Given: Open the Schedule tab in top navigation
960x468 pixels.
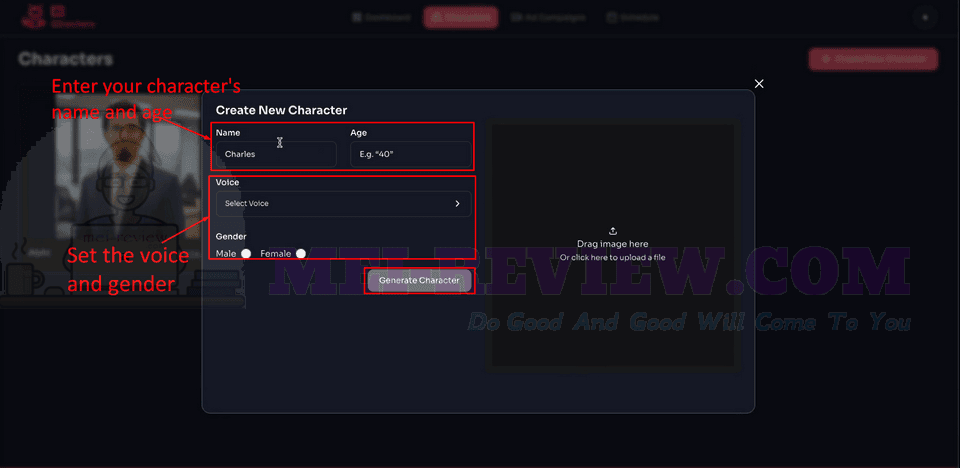Looking at the screenshot, I should (x=633, y=18).
